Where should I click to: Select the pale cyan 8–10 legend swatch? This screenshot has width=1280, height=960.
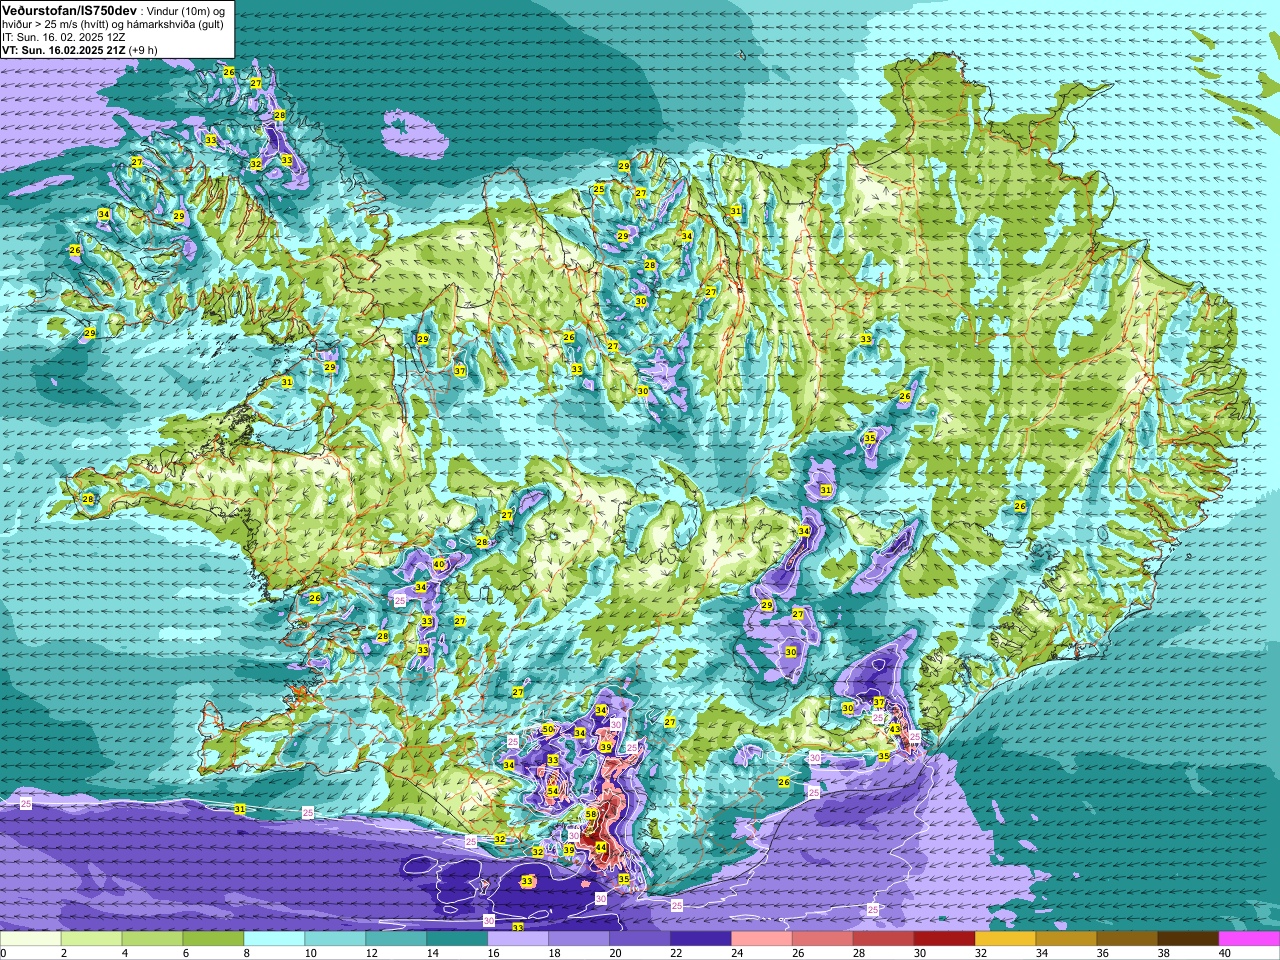(x=275, y=939)
